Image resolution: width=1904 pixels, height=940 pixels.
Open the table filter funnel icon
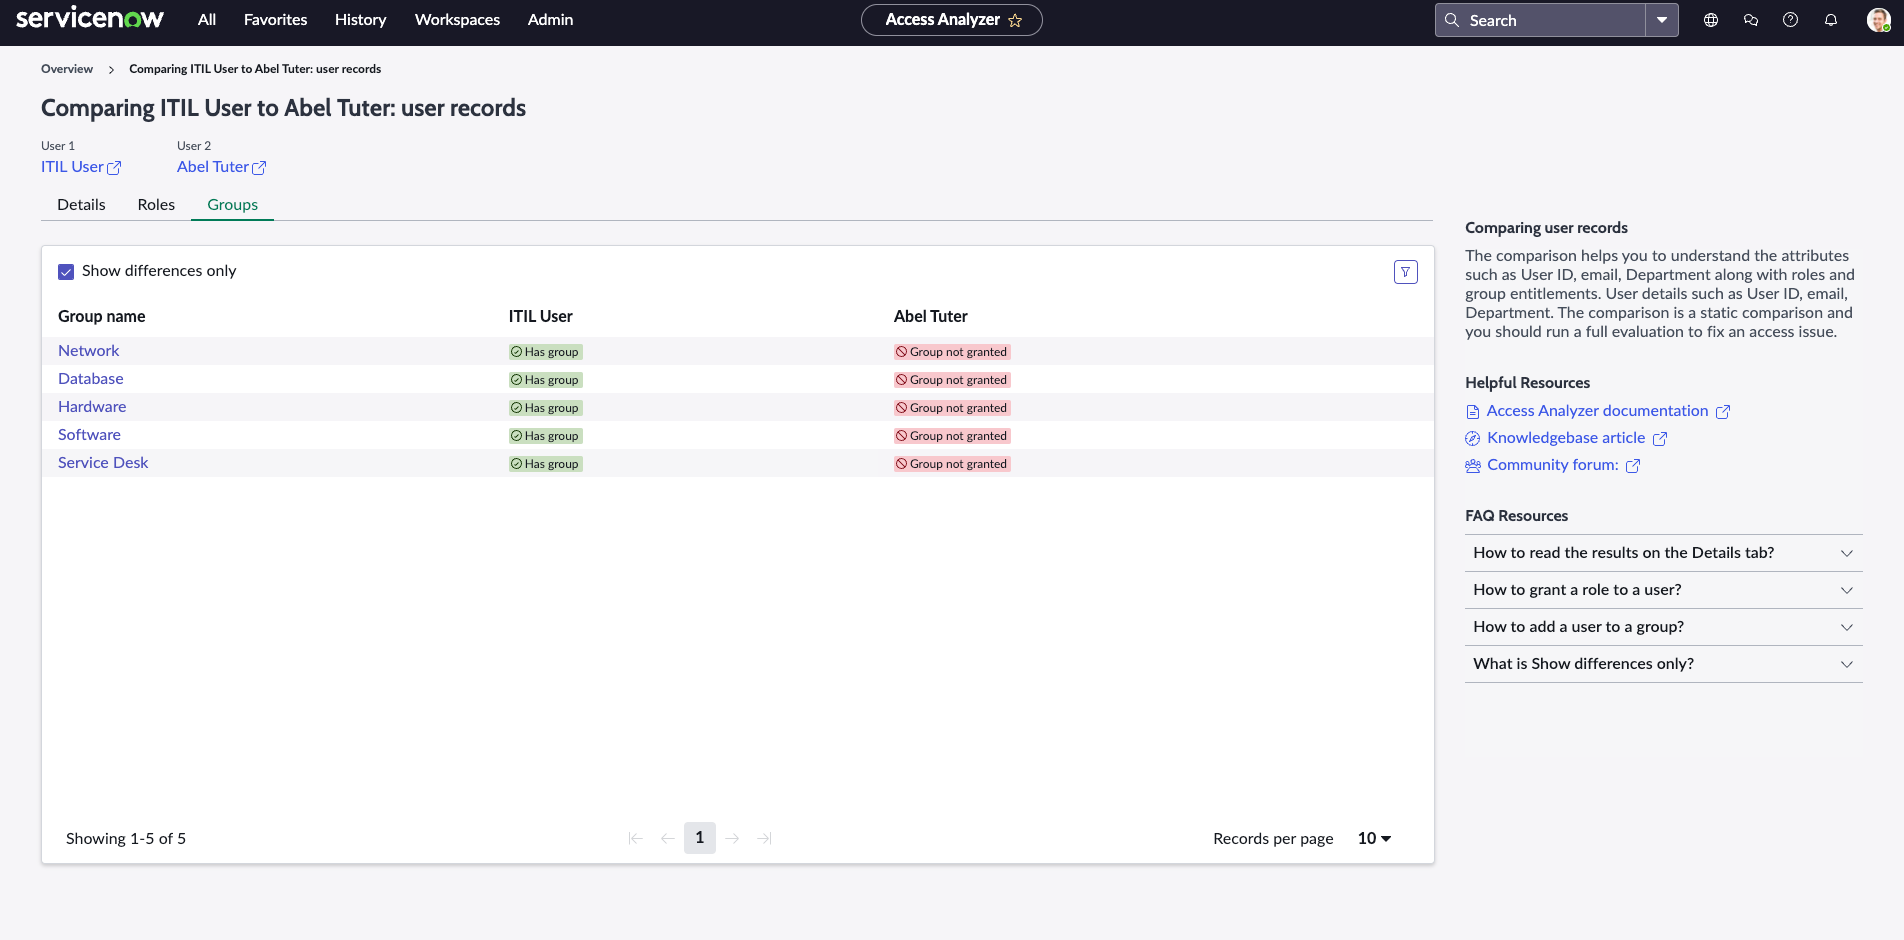(x=1406, y=272)
